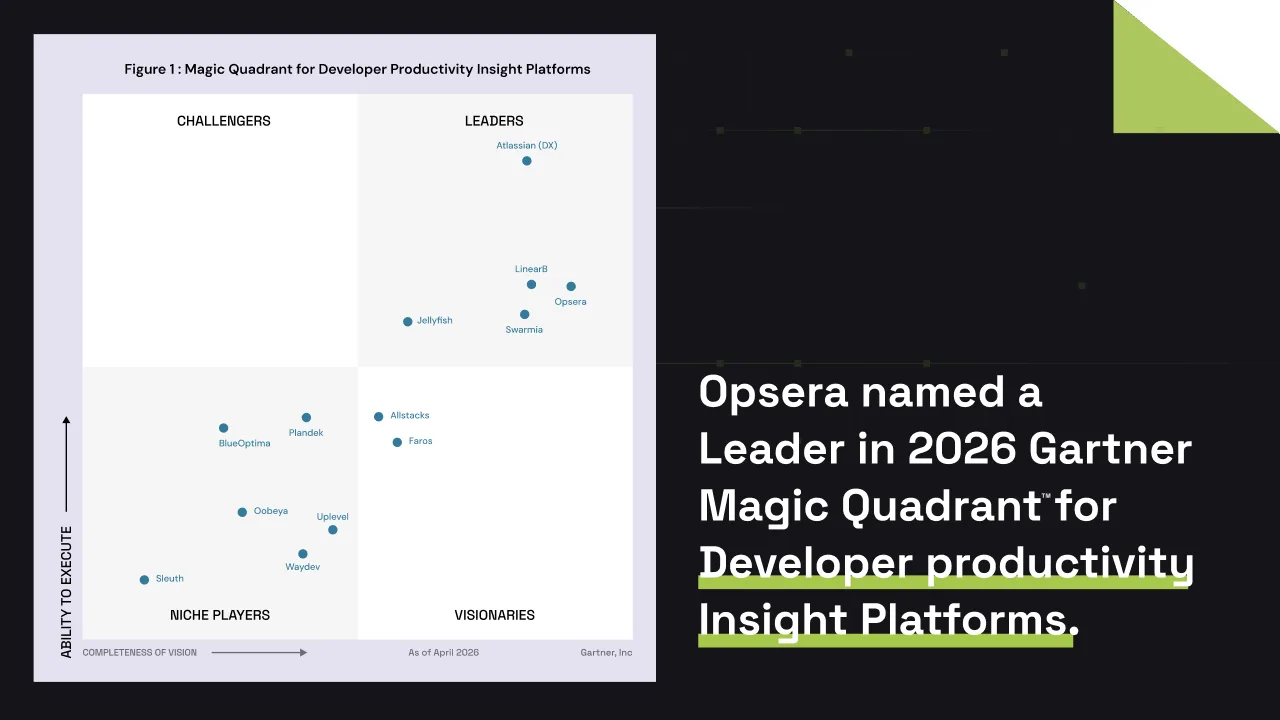
Task: Select the Allstacks data point dot
Action: [x=378, y=417]
